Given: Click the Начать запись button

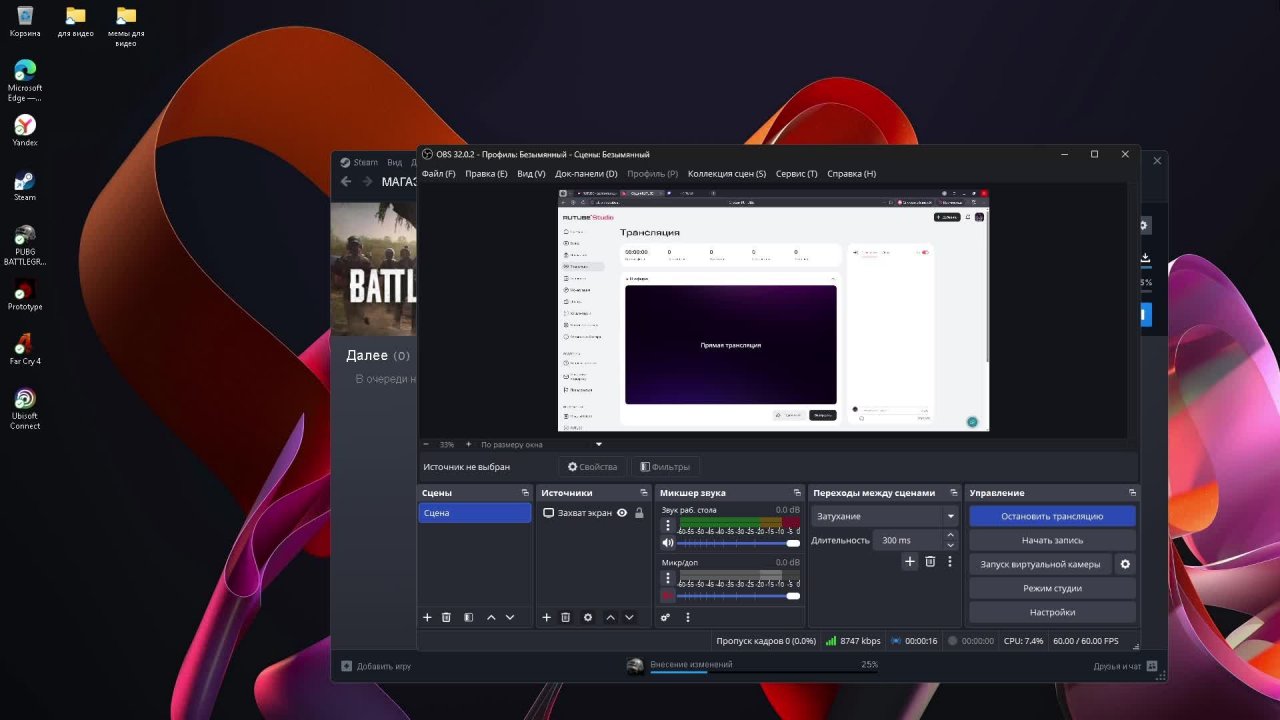Looking at the screenshot, I should (x=1052, y=540).
